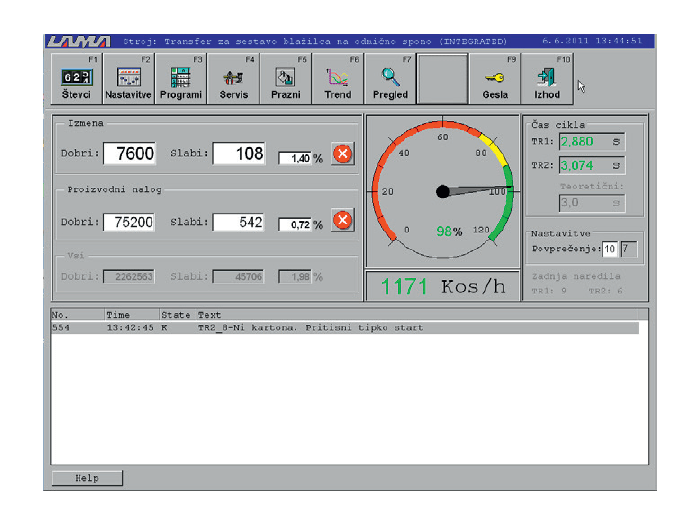Click Proizvodni nalog Dobri field 75200
This screenshot has width=700, height=525.
(x=129, y=222)
